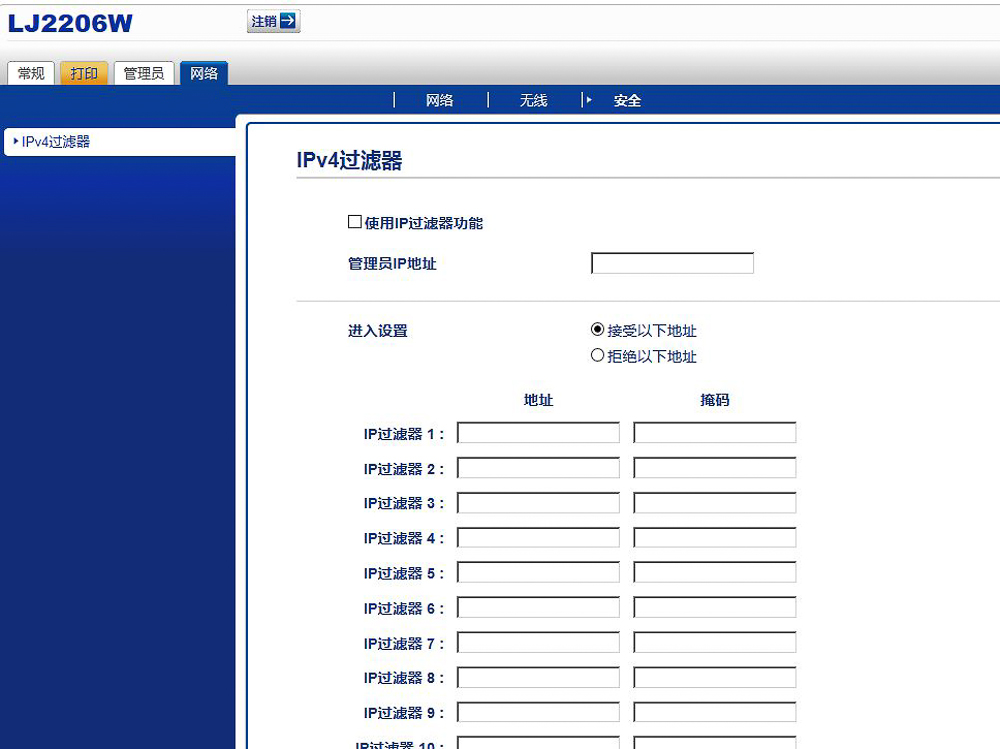The image size is (1000, 749).
Task: Click the IP过滤器 3 掩码 input field
Action: pos(713,502)
